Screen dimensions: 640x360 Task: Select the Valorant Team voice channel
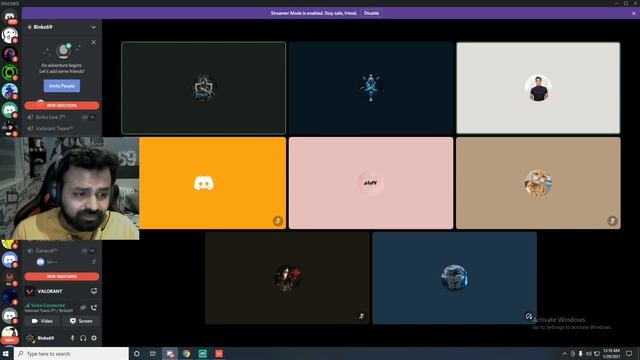click(61, 128)
